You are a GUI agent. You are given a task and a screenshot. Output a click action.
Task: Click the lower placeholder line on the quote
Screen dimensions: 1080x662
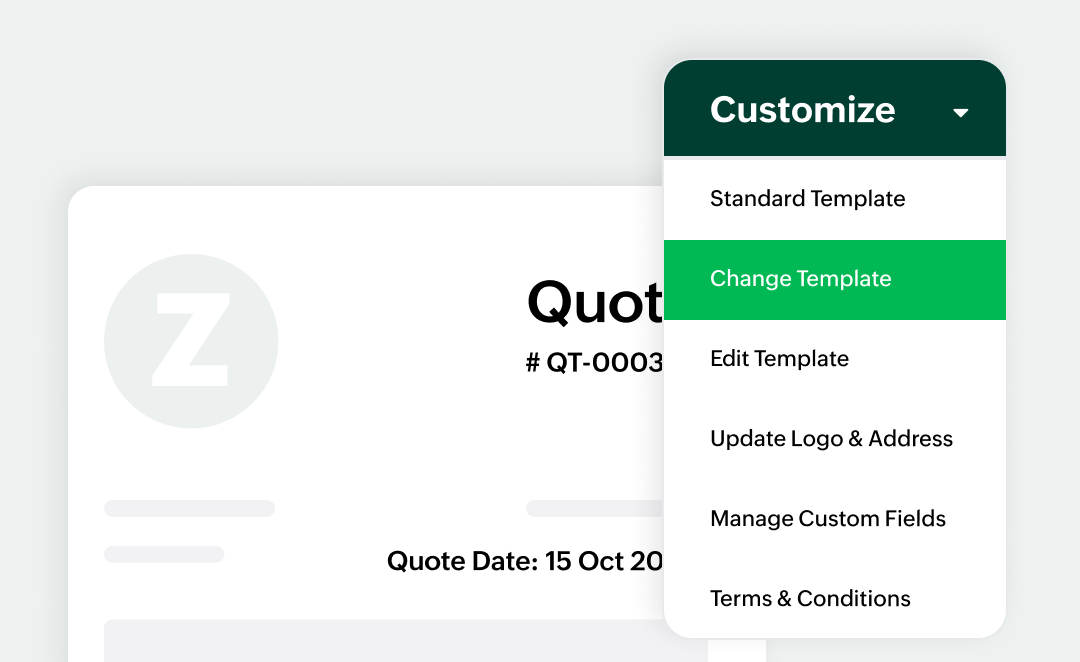click(x=164, y=554)
